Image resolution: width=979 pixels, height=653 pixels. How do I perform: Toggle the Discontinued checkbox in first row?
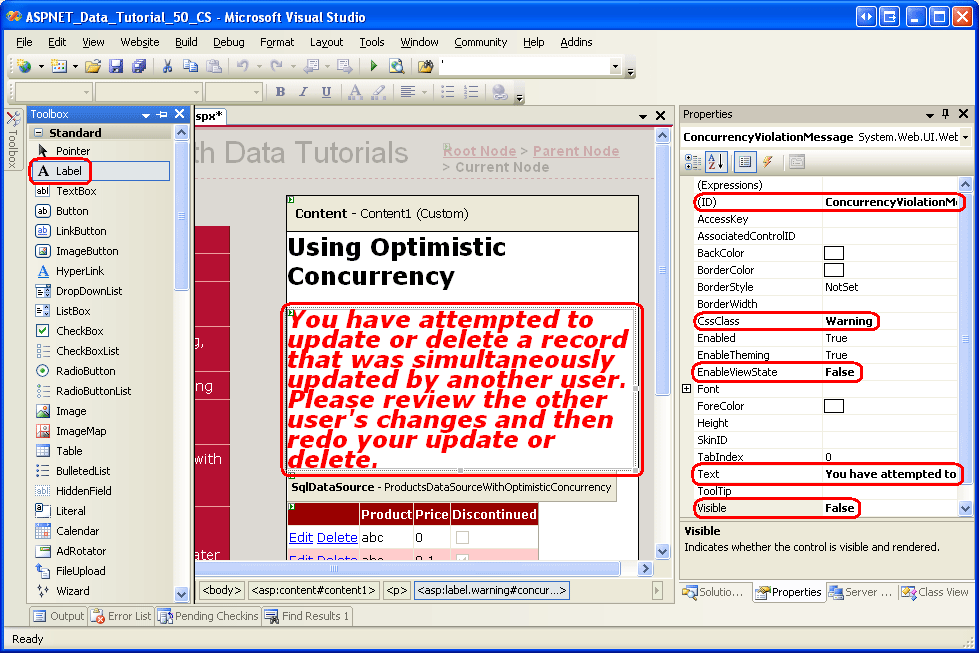pos(462,538)
